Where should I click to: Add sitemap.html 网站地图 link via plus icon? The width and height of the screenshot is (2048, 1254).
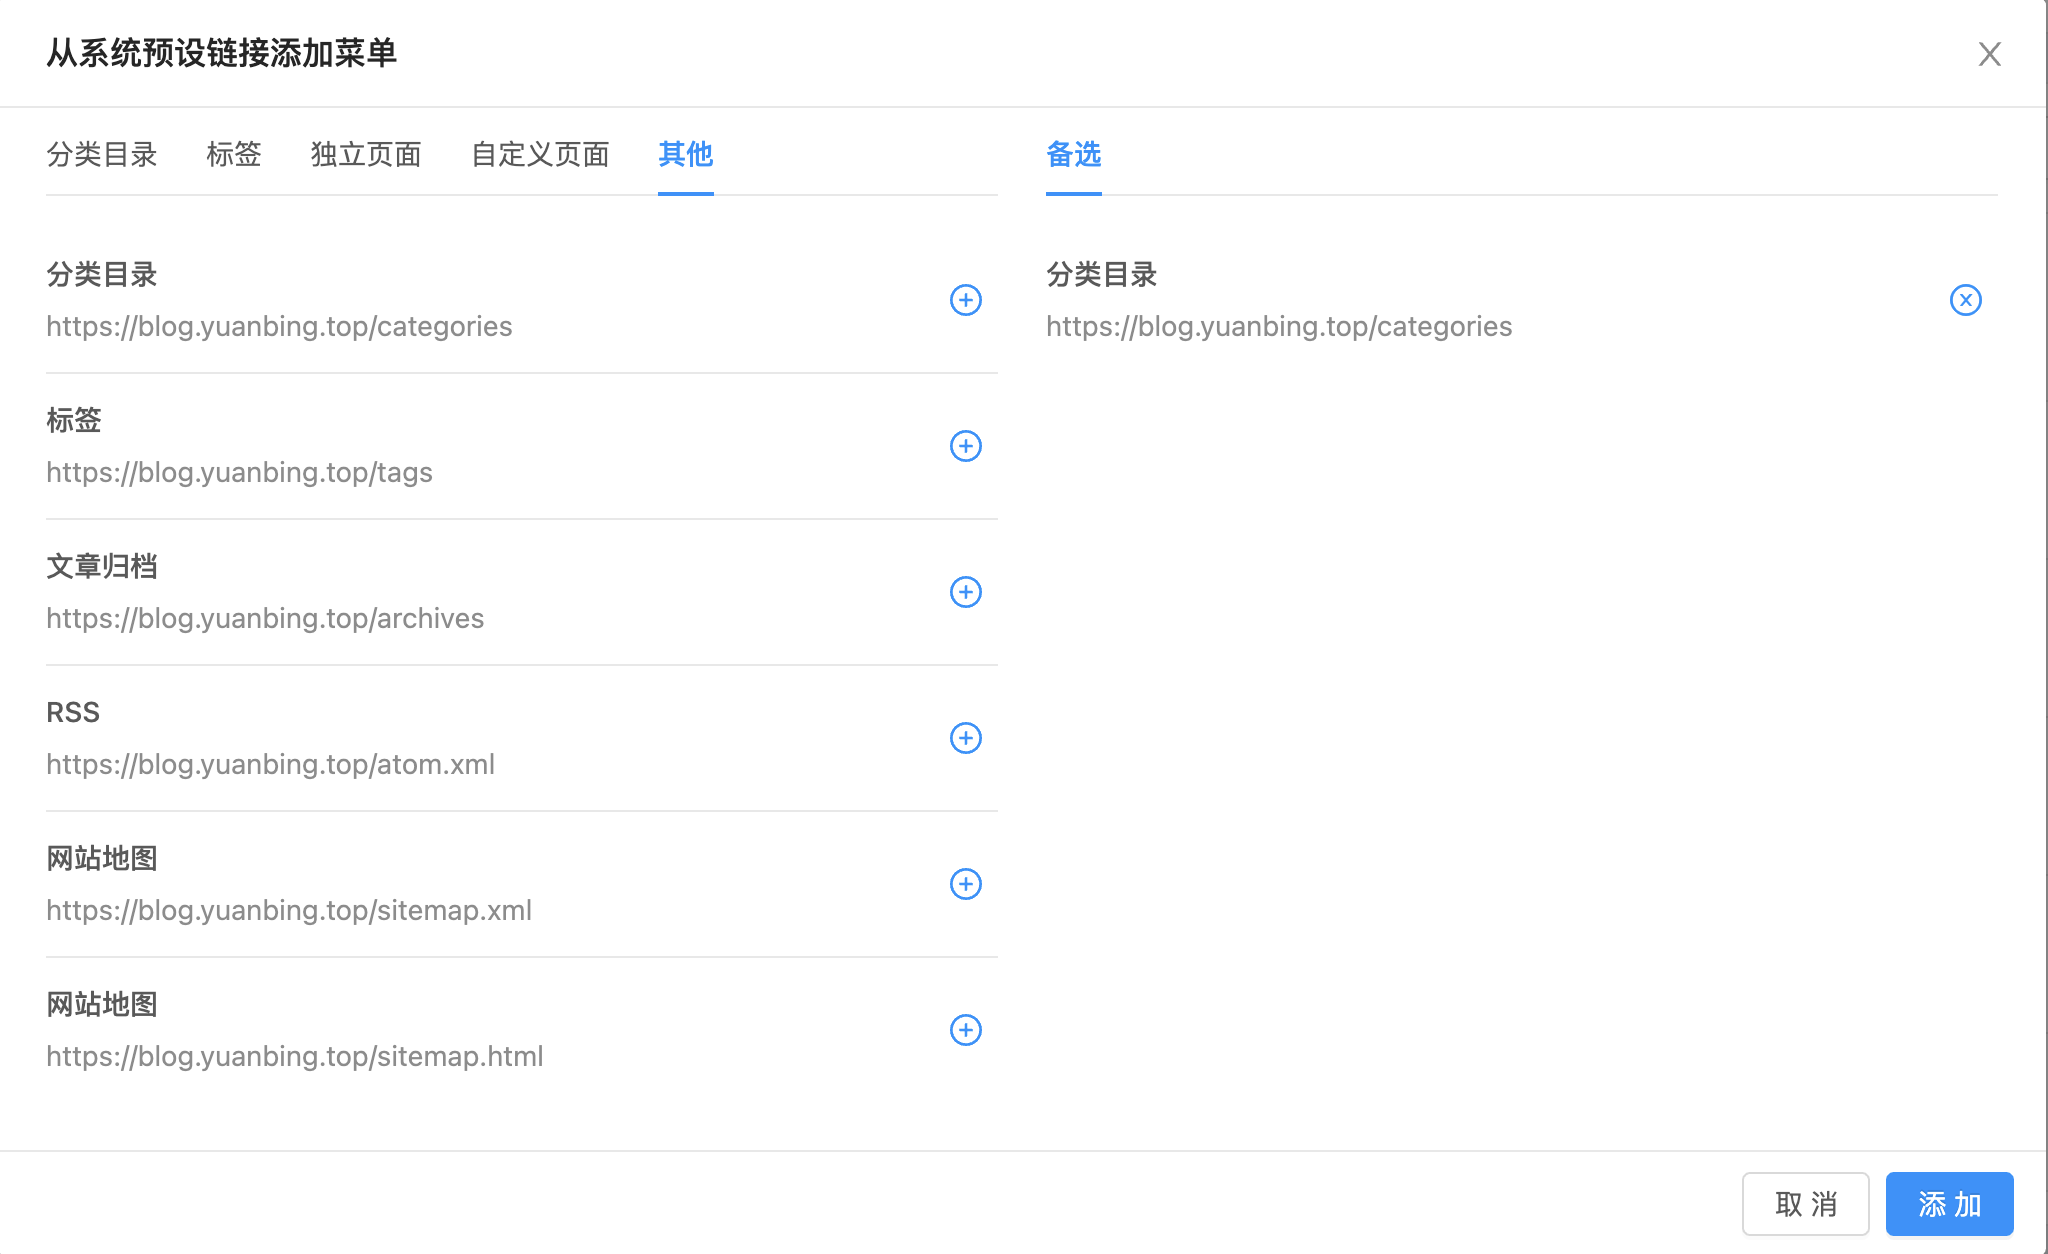(964, 1030)
